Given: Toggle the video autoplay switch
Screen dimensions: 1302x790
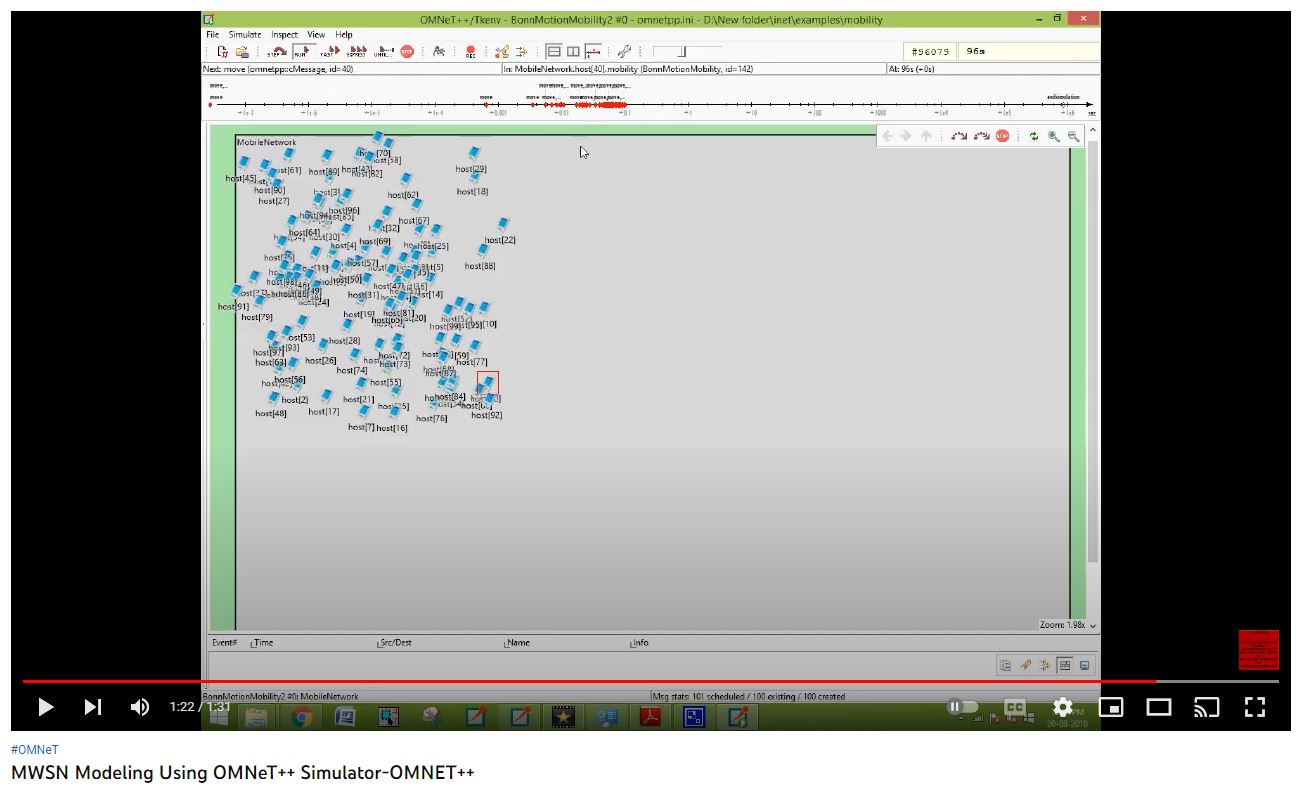Looking at the screenshot, I should 963,707.
